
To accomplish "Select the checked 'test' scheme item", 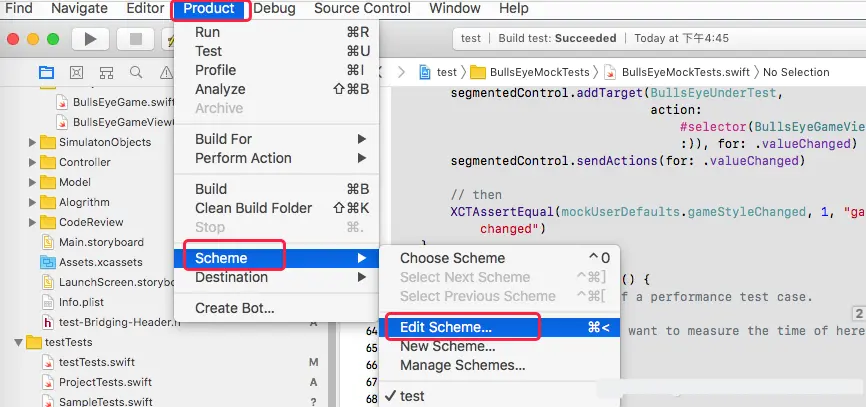I will click(411, 396).
